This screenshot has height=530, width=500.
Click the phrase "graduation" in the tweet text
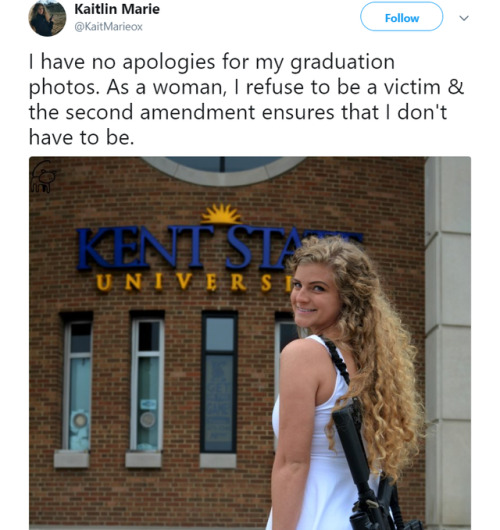click(x=342, y=62)
